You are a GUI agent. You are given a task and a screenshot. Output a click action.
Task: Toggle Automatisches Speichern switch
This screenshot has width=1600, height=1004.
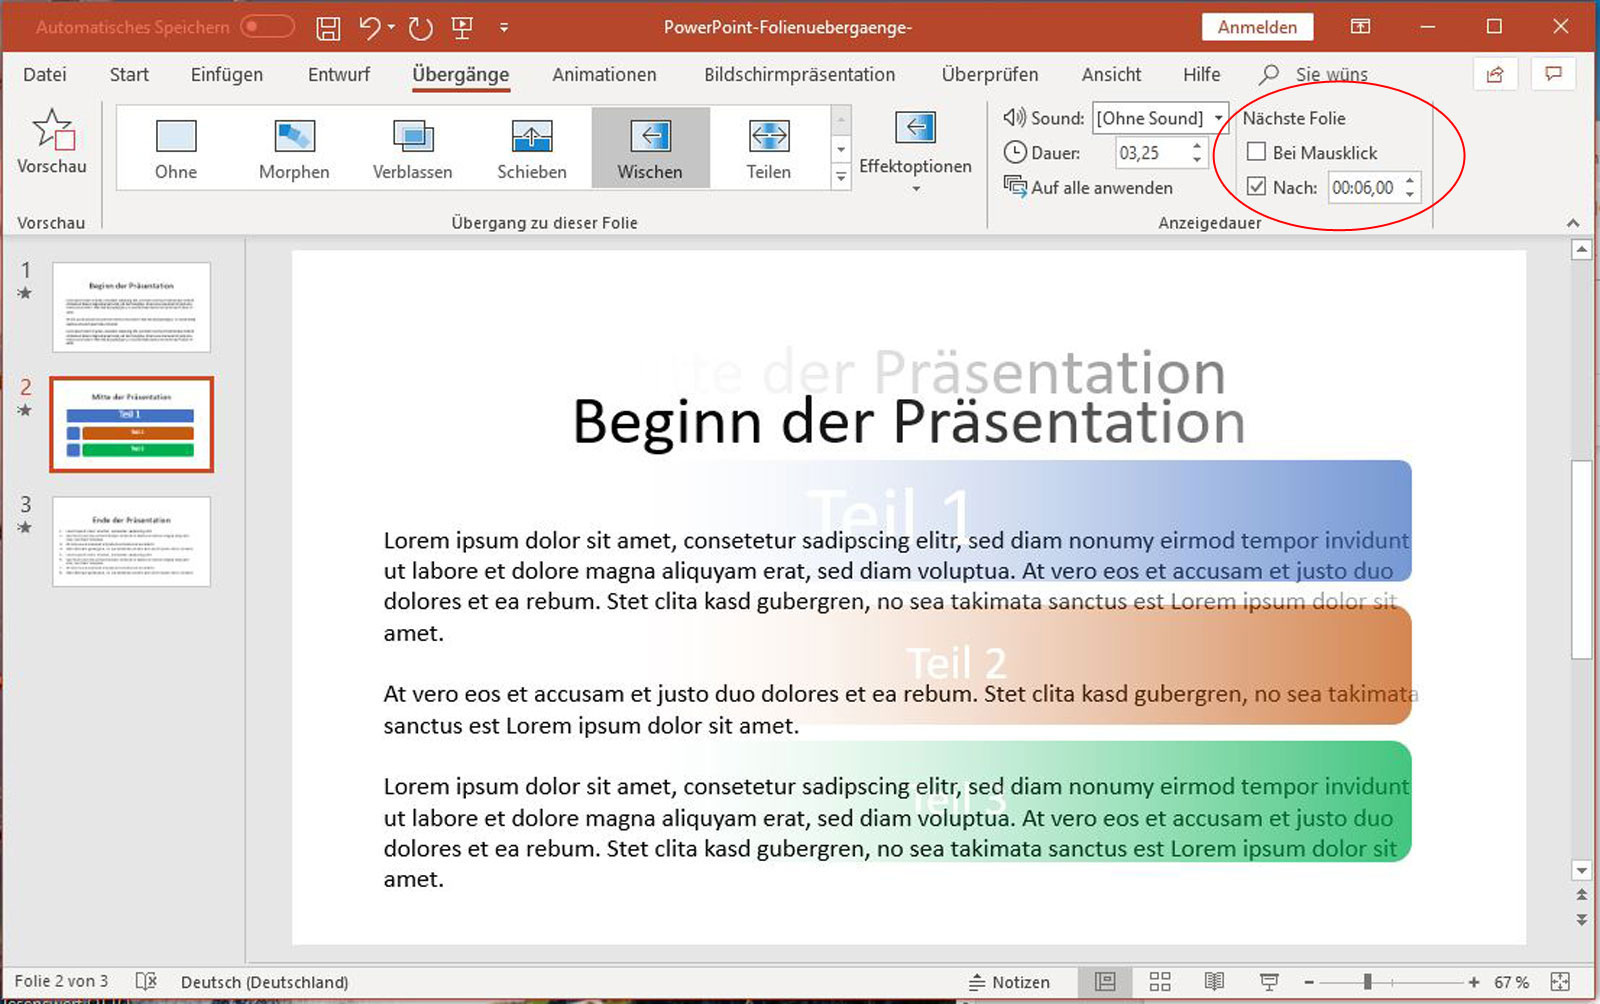pos(267,27)
